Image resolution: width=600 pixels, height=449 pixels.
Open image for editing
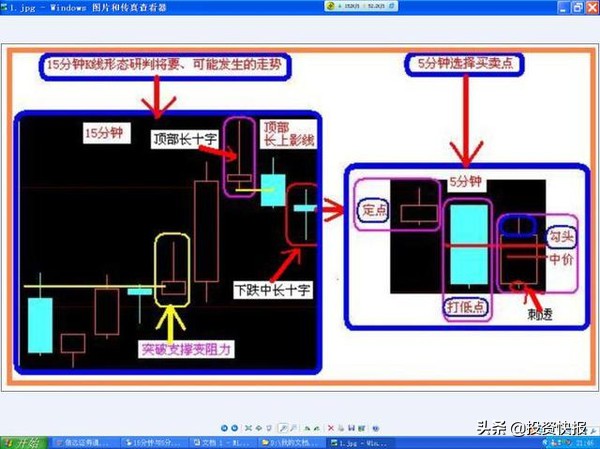362,427
